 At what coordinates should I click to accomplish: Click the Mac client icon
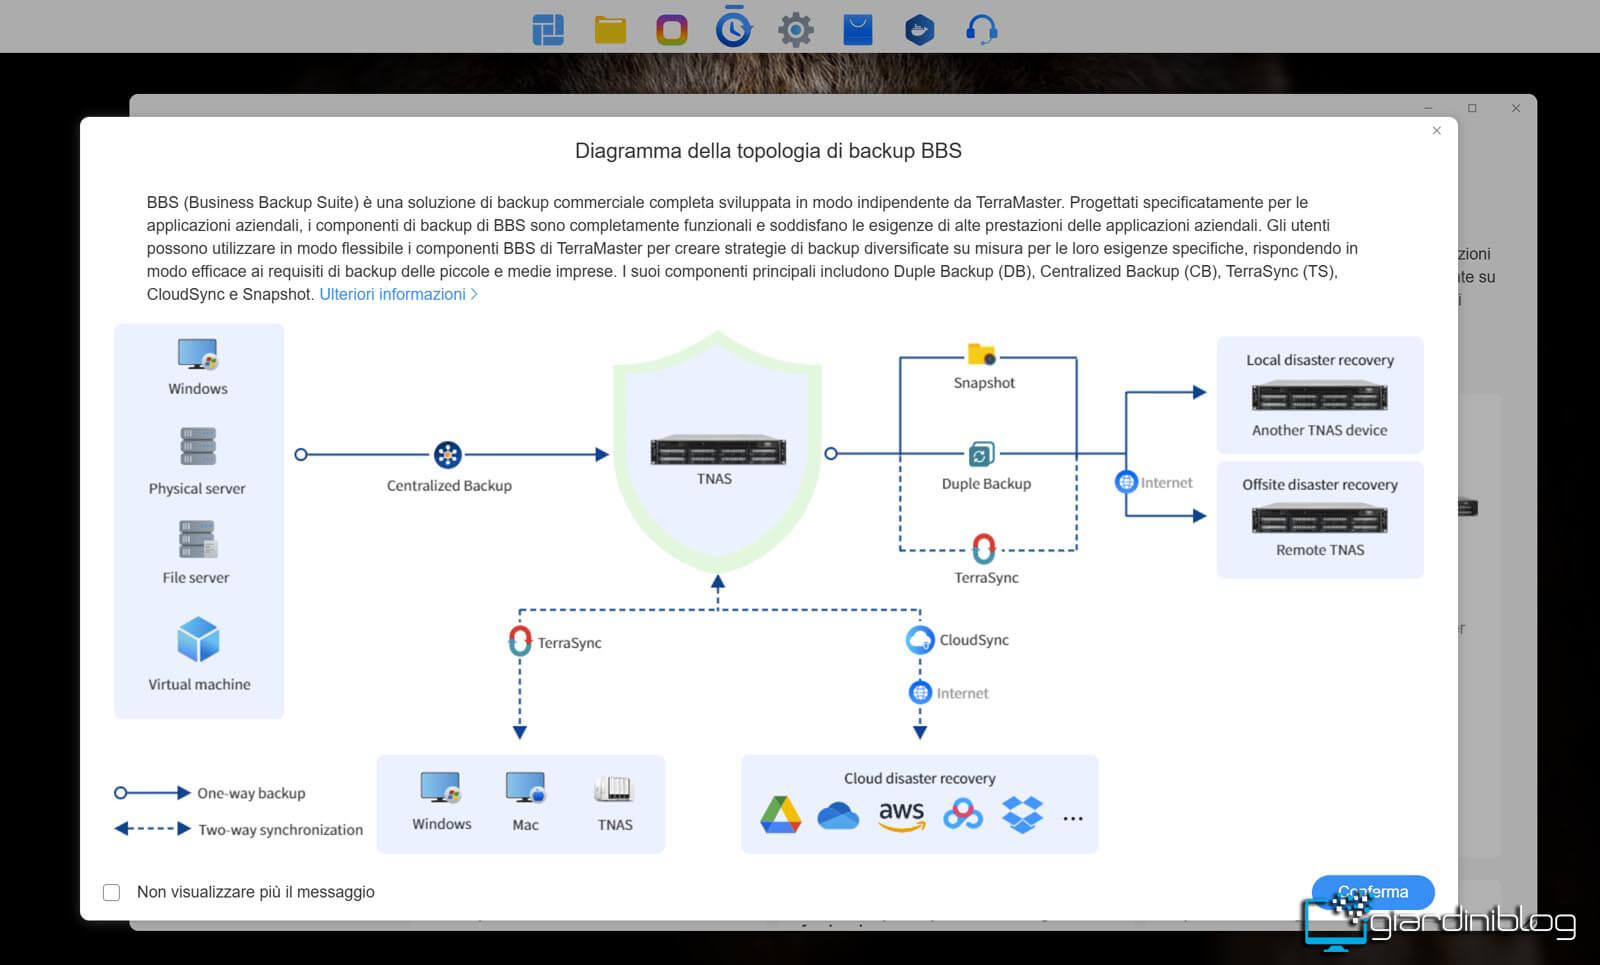[526, 788]
